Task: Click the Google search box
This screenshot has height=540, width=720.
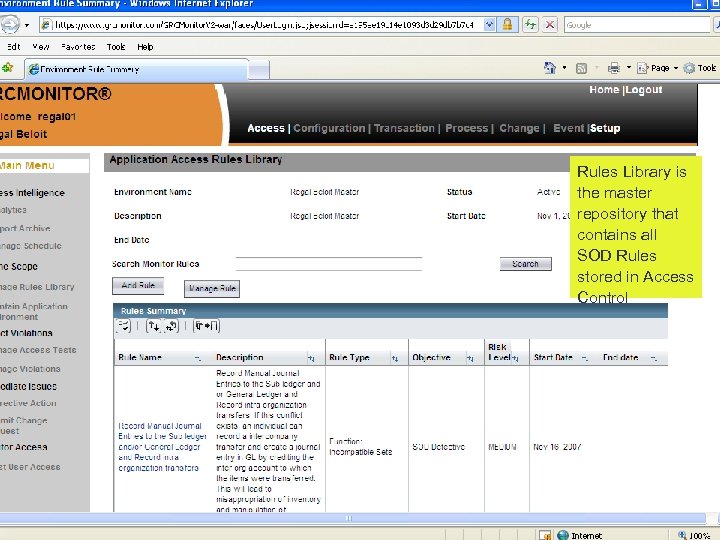Action: tap(637, 25)
